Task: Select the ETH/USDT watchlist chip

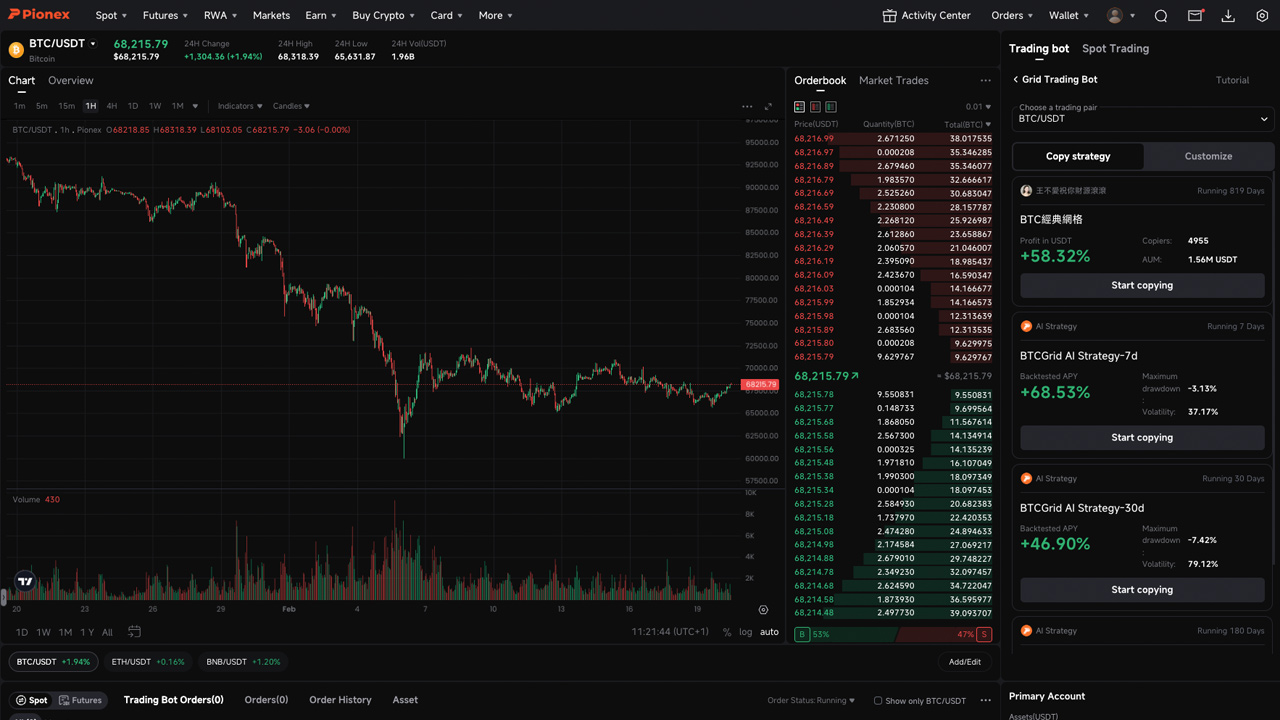Action: click(148, 662)
